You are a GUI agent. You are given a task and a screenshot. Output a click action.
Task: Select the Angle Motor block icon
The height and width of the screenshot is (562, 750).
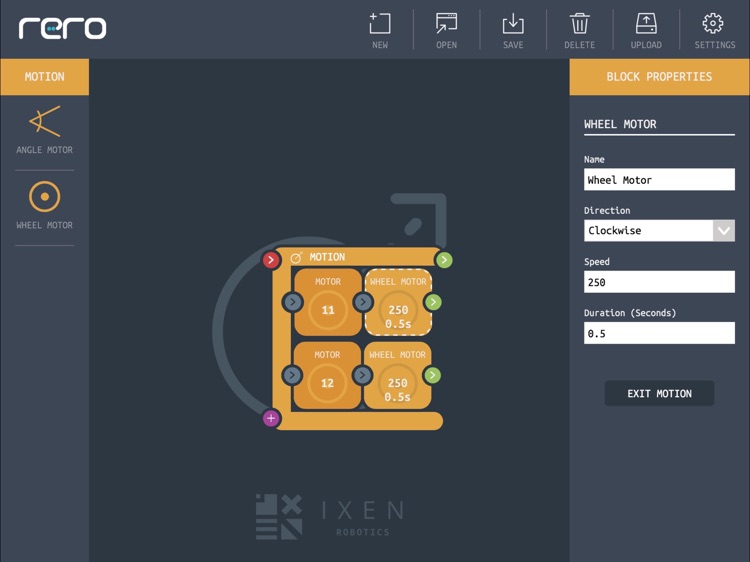(x=44, y=129)
